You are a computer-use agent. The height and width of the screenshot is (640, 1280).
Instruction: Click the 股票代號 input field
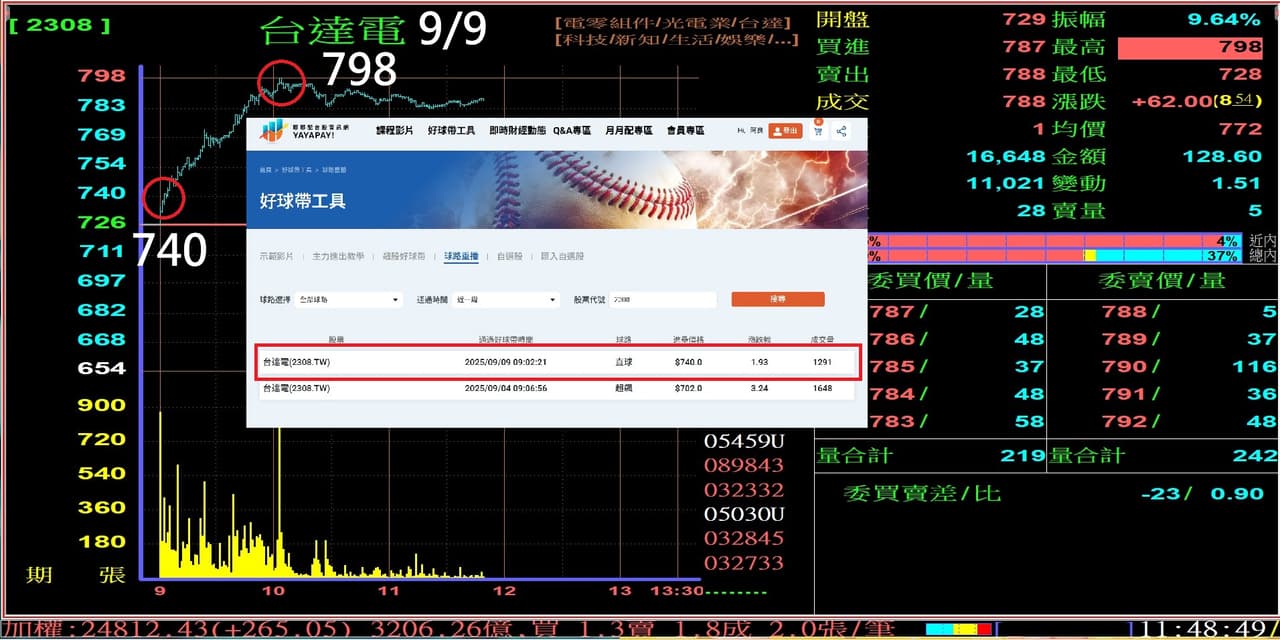664,299
